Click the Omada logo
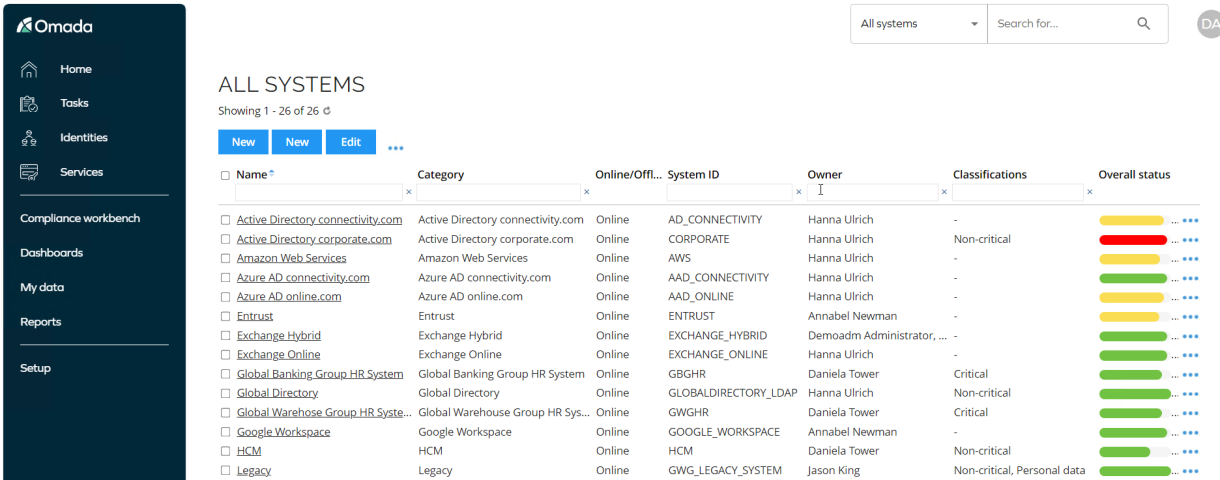The height and width of the screenshot is (480, 1220). click(x=55, y=26)
